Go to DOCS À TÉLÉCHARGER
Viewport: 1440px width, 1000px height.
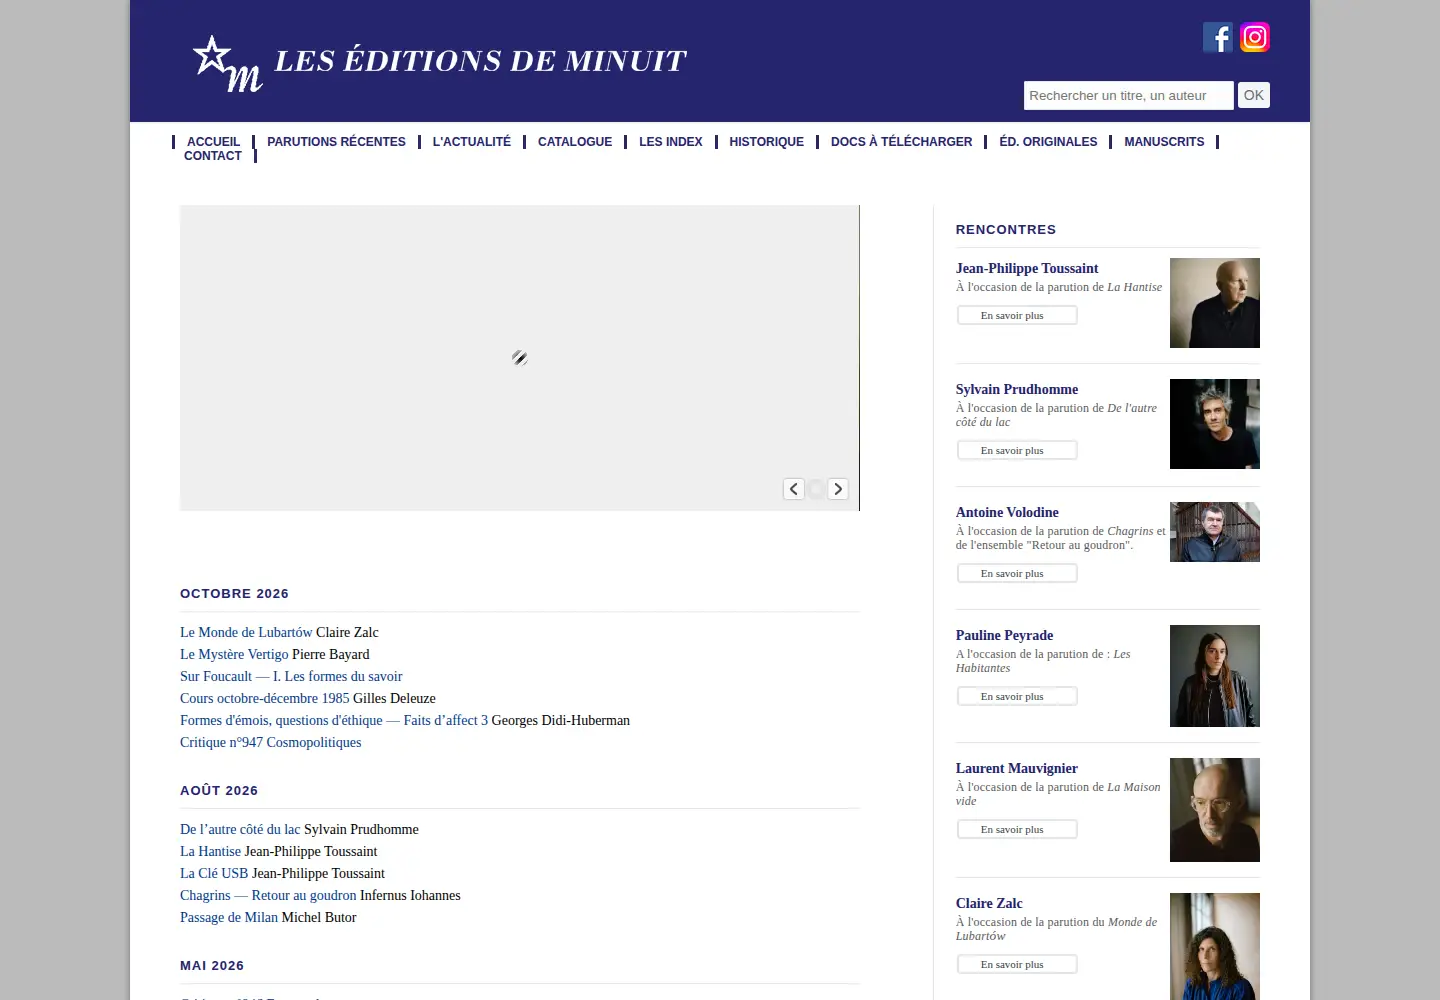(x=902, y=142)
